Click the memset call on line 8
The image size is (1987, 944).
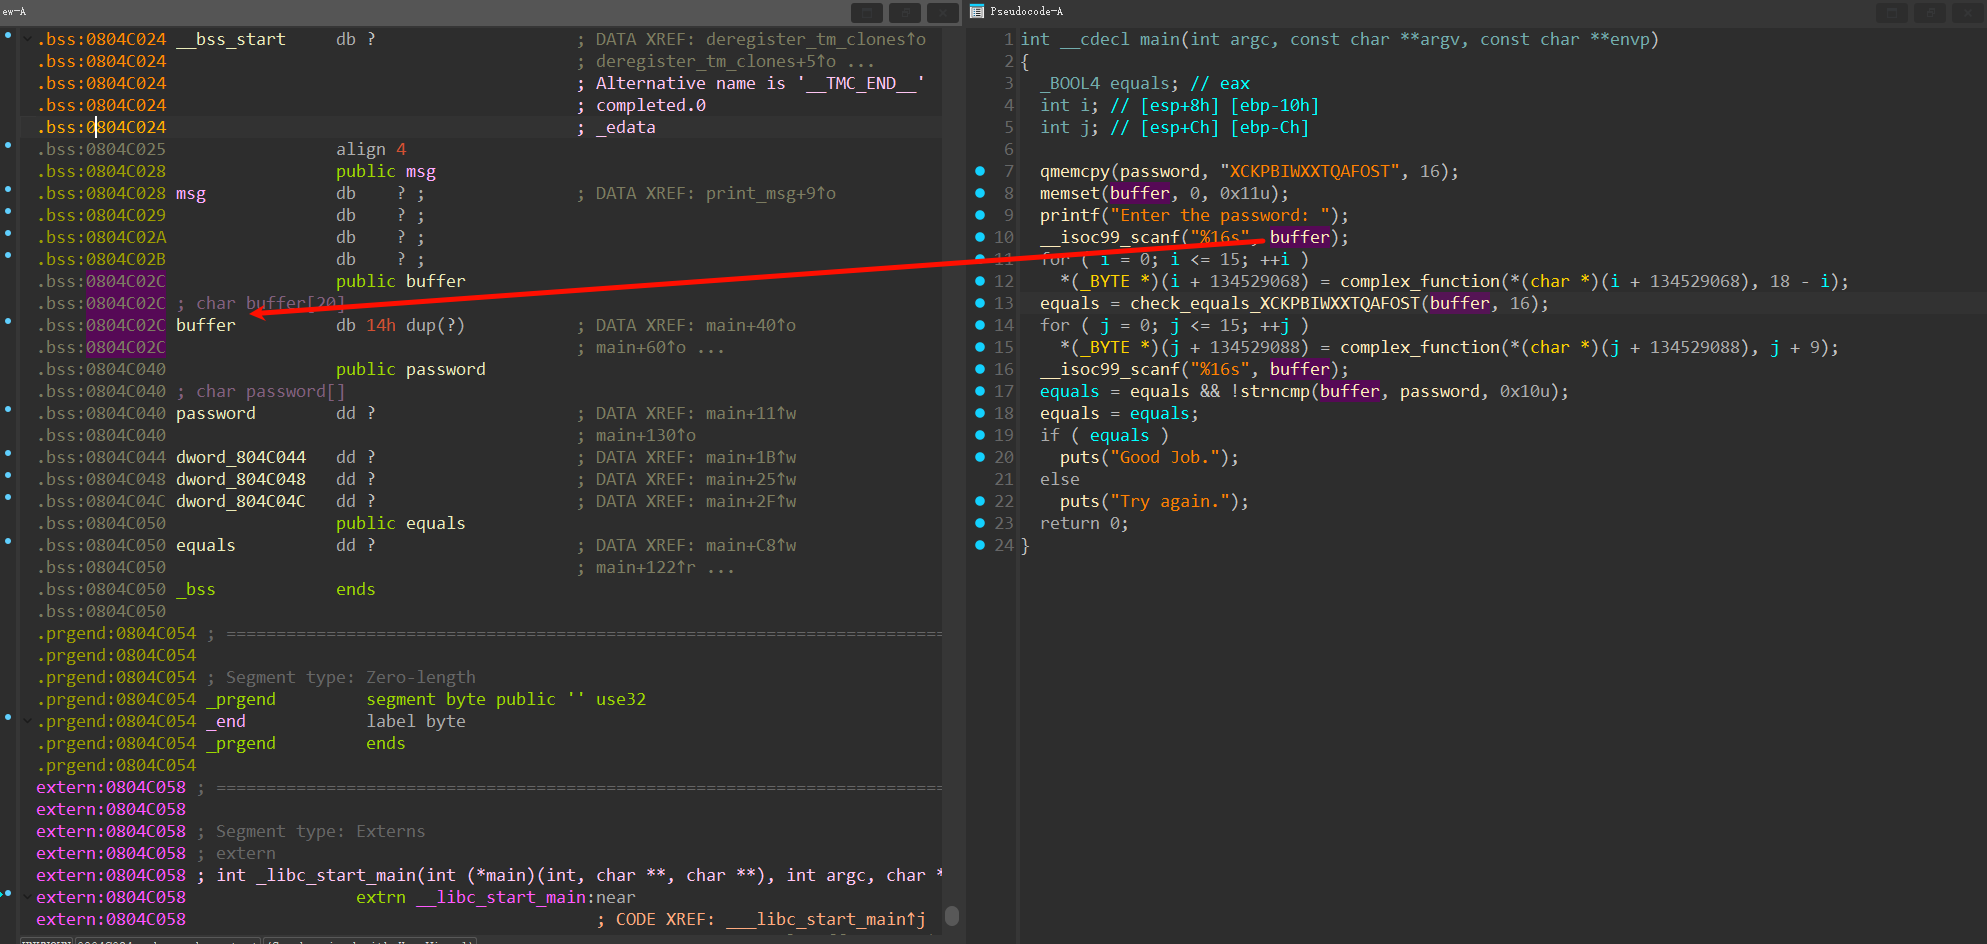coord(1070,193)
